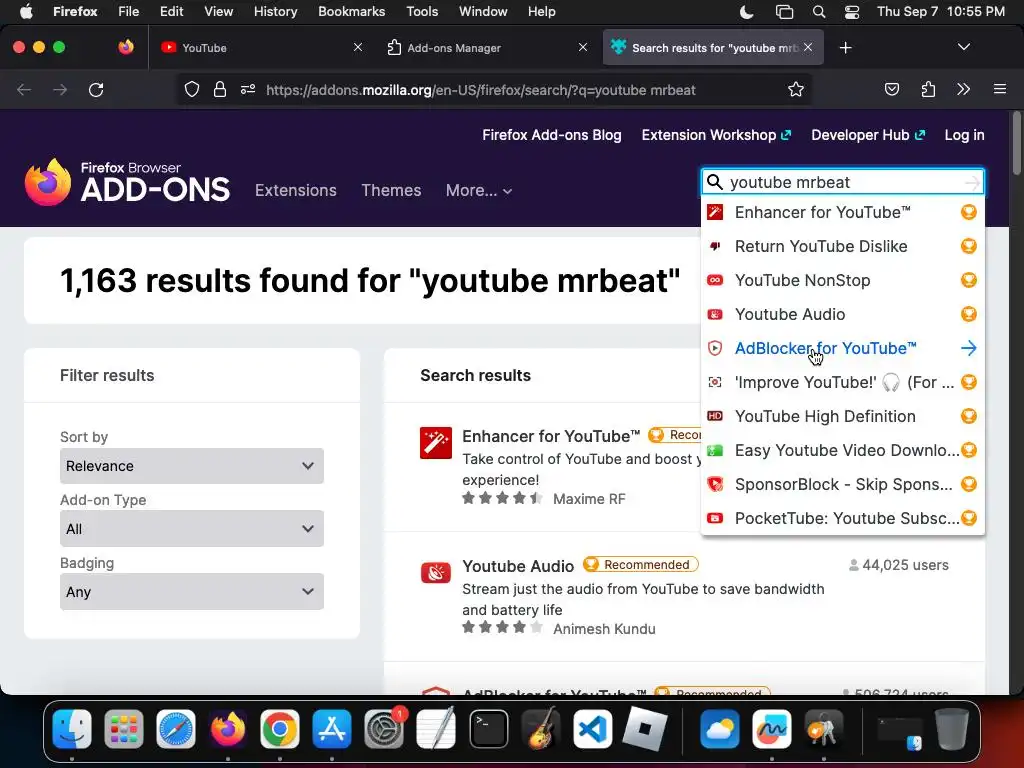Viewport: 1024px width, 768px height.
Task: Bookmark this page with the star
Action: [x=795, y=89]
